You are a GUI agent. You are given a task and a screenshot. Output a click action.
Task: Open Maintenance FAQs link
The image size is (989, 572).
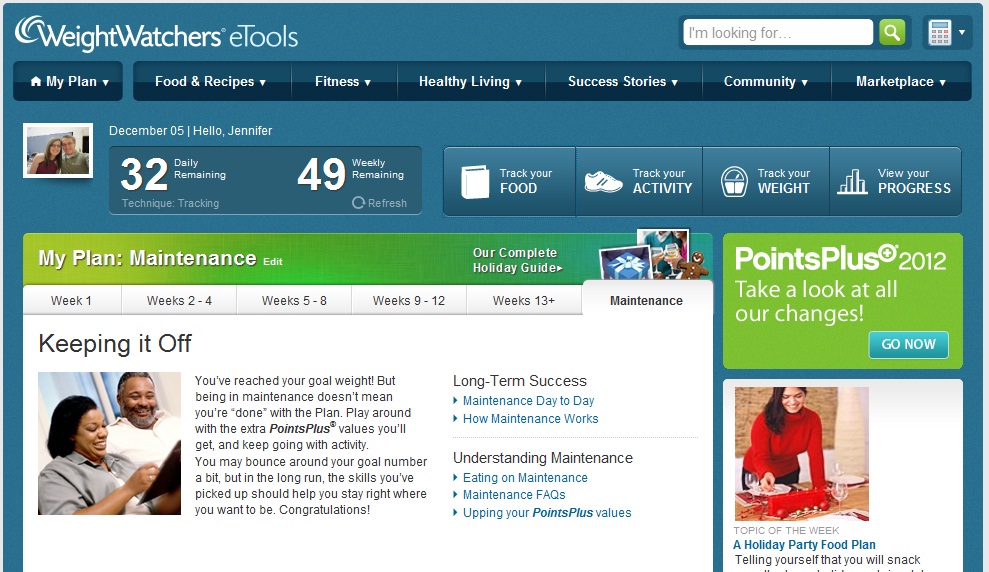pyautogui.click(x=514, y=494)
